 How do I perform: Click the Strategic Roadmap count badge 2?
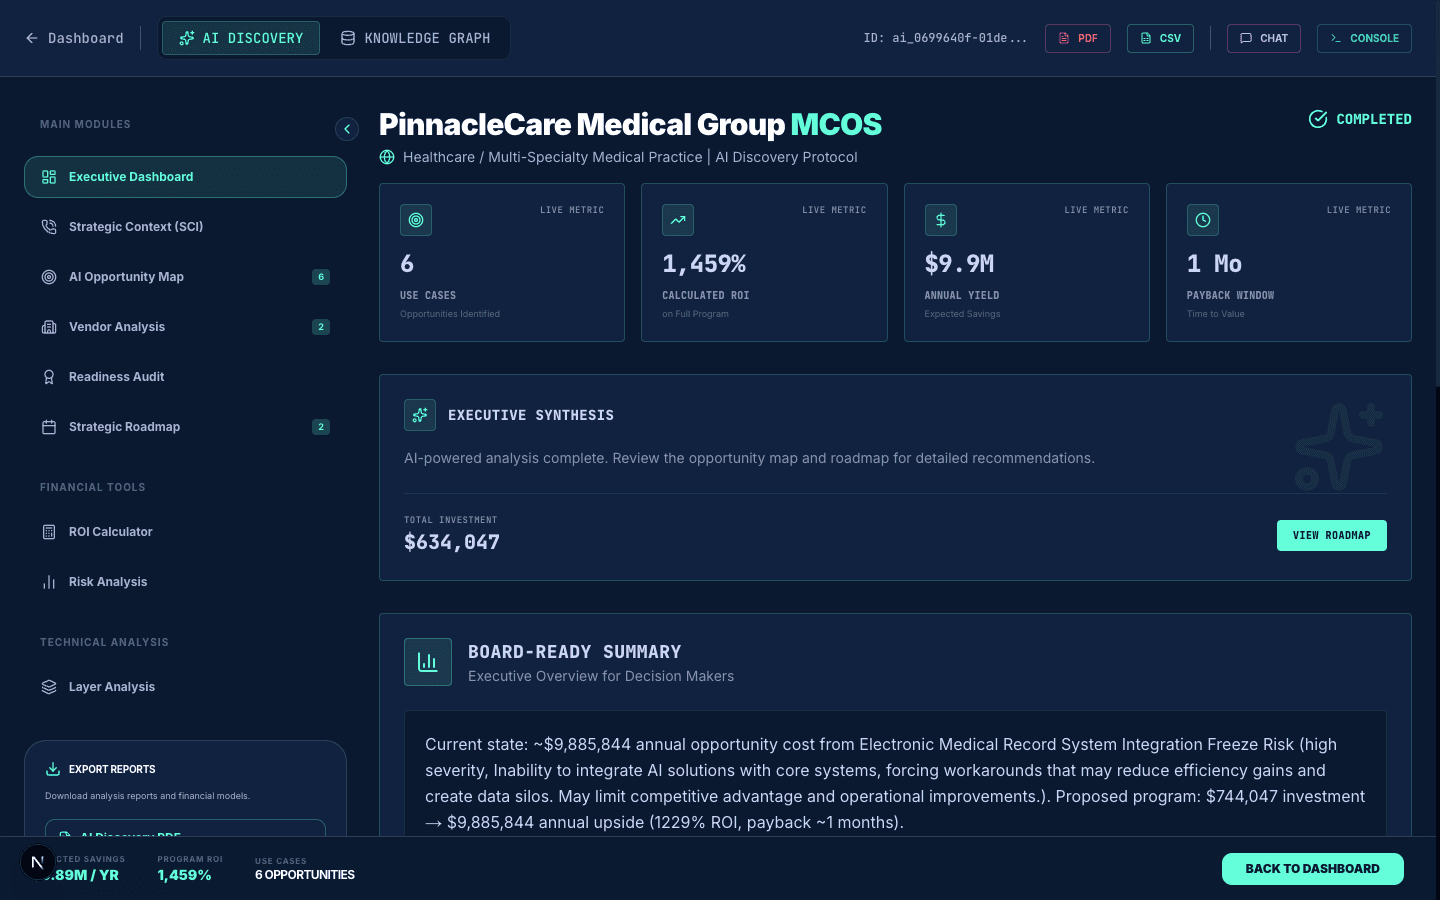(321, 427)
